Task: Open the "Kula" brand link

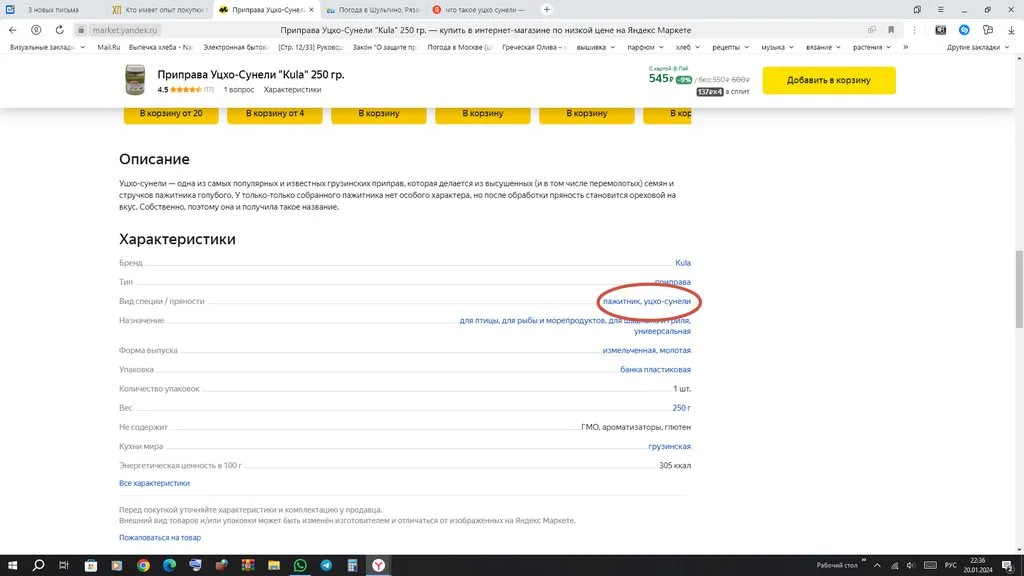Action: (682, 263)
